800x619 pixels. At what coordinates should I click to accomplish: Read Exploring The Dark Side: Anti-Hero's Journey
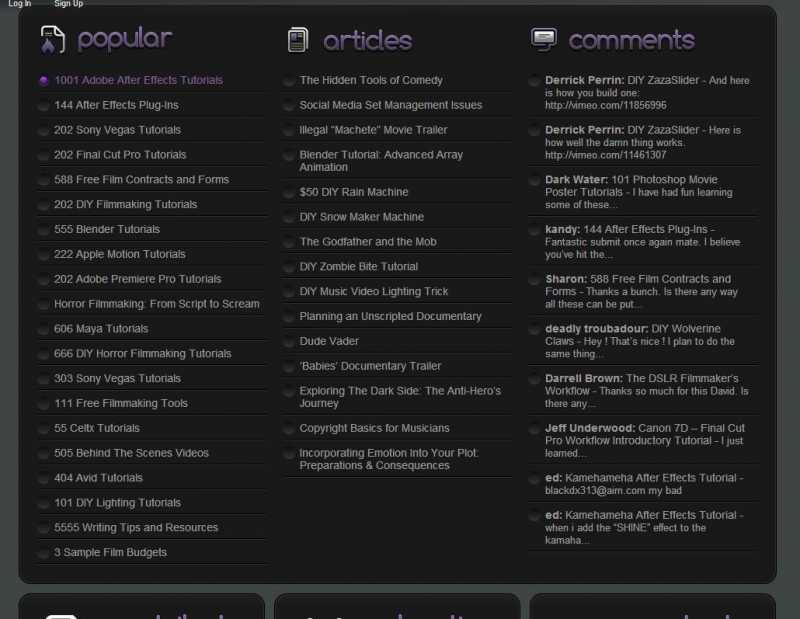pyautogui.click(x=400, y=398)
